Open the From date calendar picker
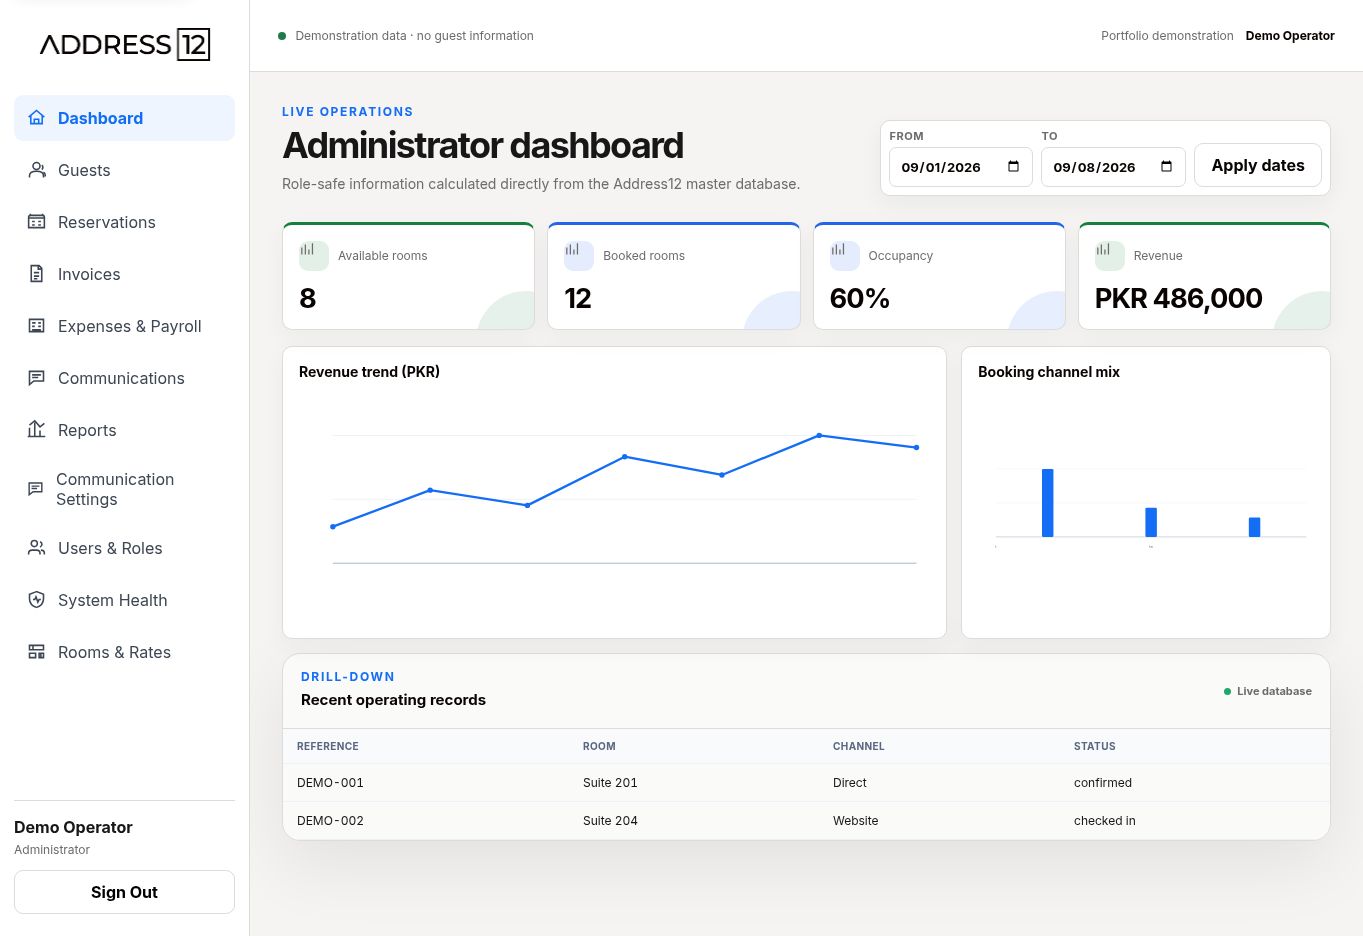This screenshot has width=1363, height=936. (x=1013, y=167)
